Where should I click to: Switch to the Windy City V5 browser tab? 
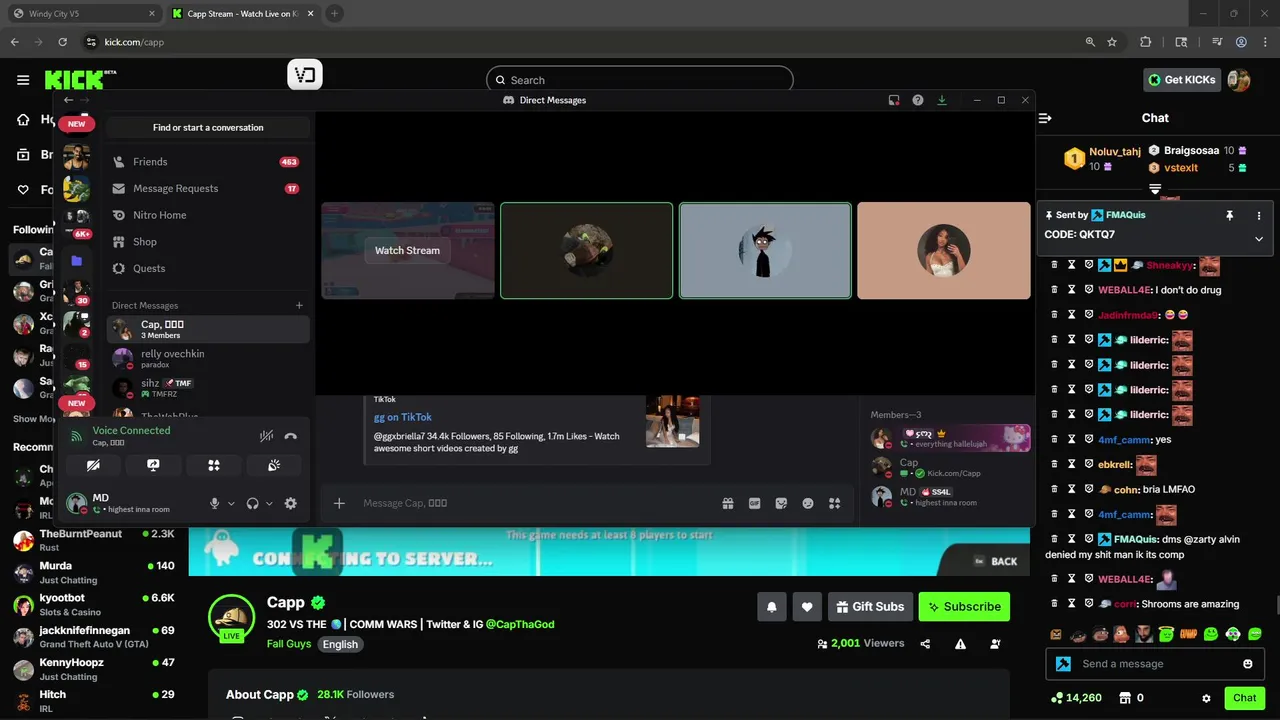(83, 14)
